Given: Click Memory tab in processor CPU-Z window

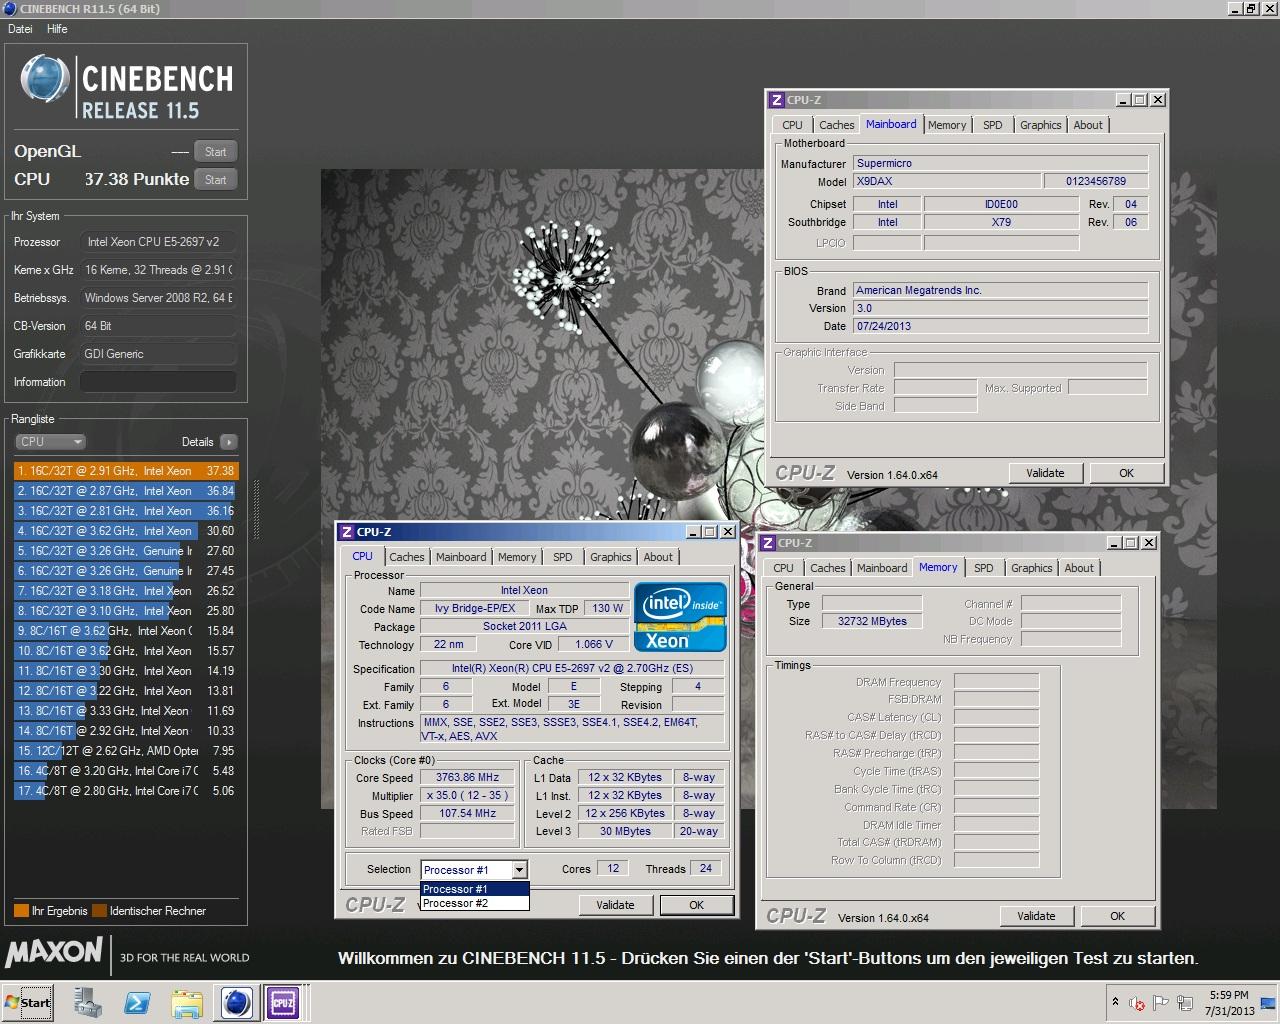Looking at the screenshot, I should click(517, 557).
